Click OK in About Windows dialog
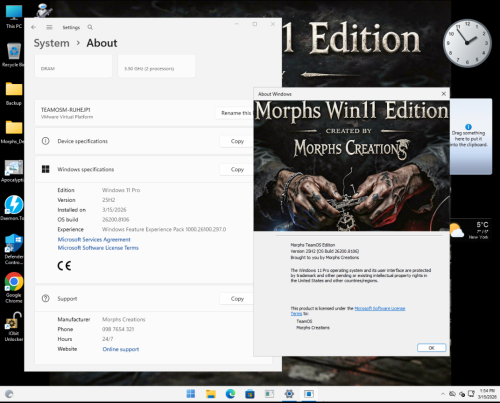 click(431, 348)
